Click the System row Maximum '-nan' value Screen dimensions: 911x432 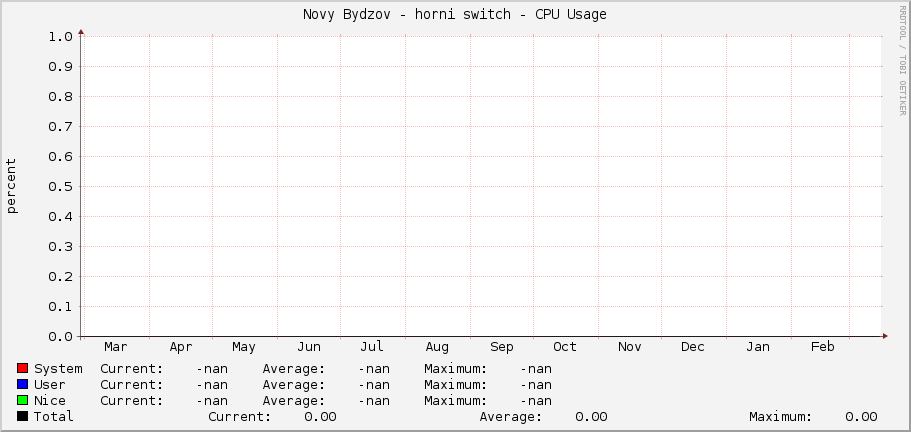536,369
